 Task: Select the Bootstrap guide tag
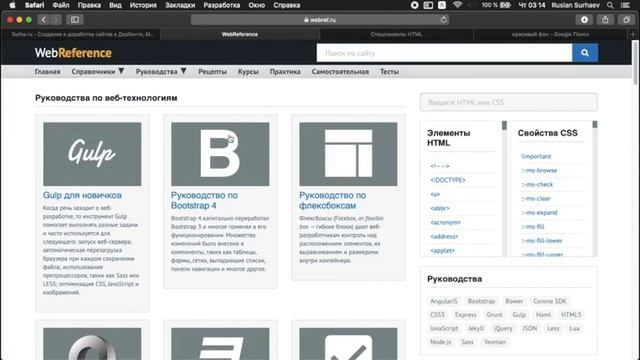(x=481, y=301)
